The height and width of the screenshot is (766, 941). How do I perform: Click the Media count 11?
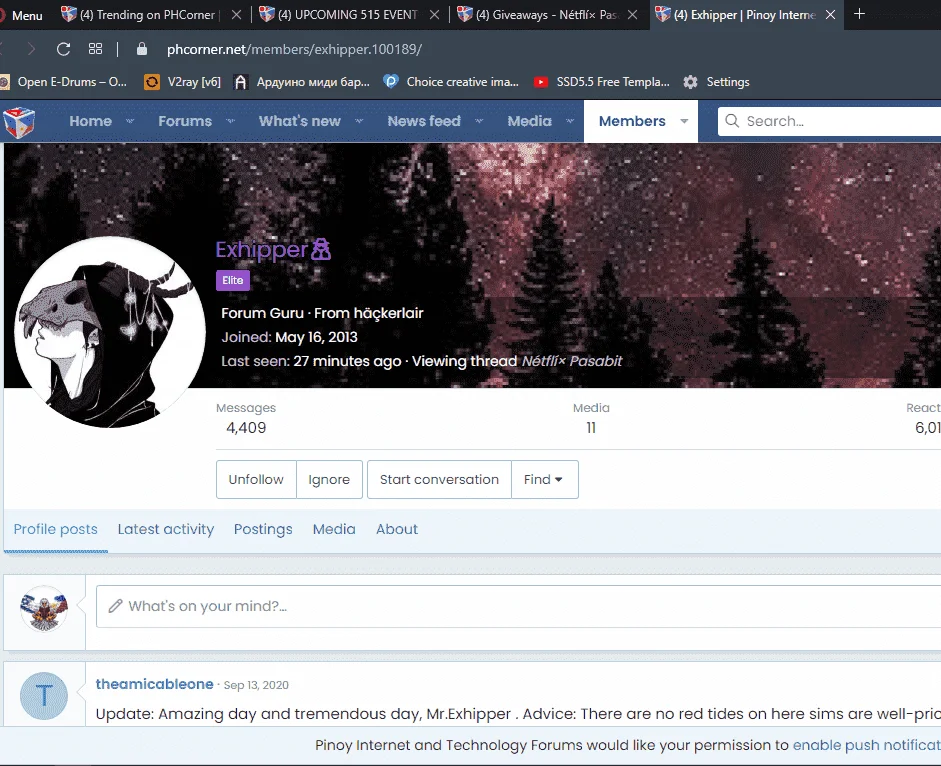point(591,427)
